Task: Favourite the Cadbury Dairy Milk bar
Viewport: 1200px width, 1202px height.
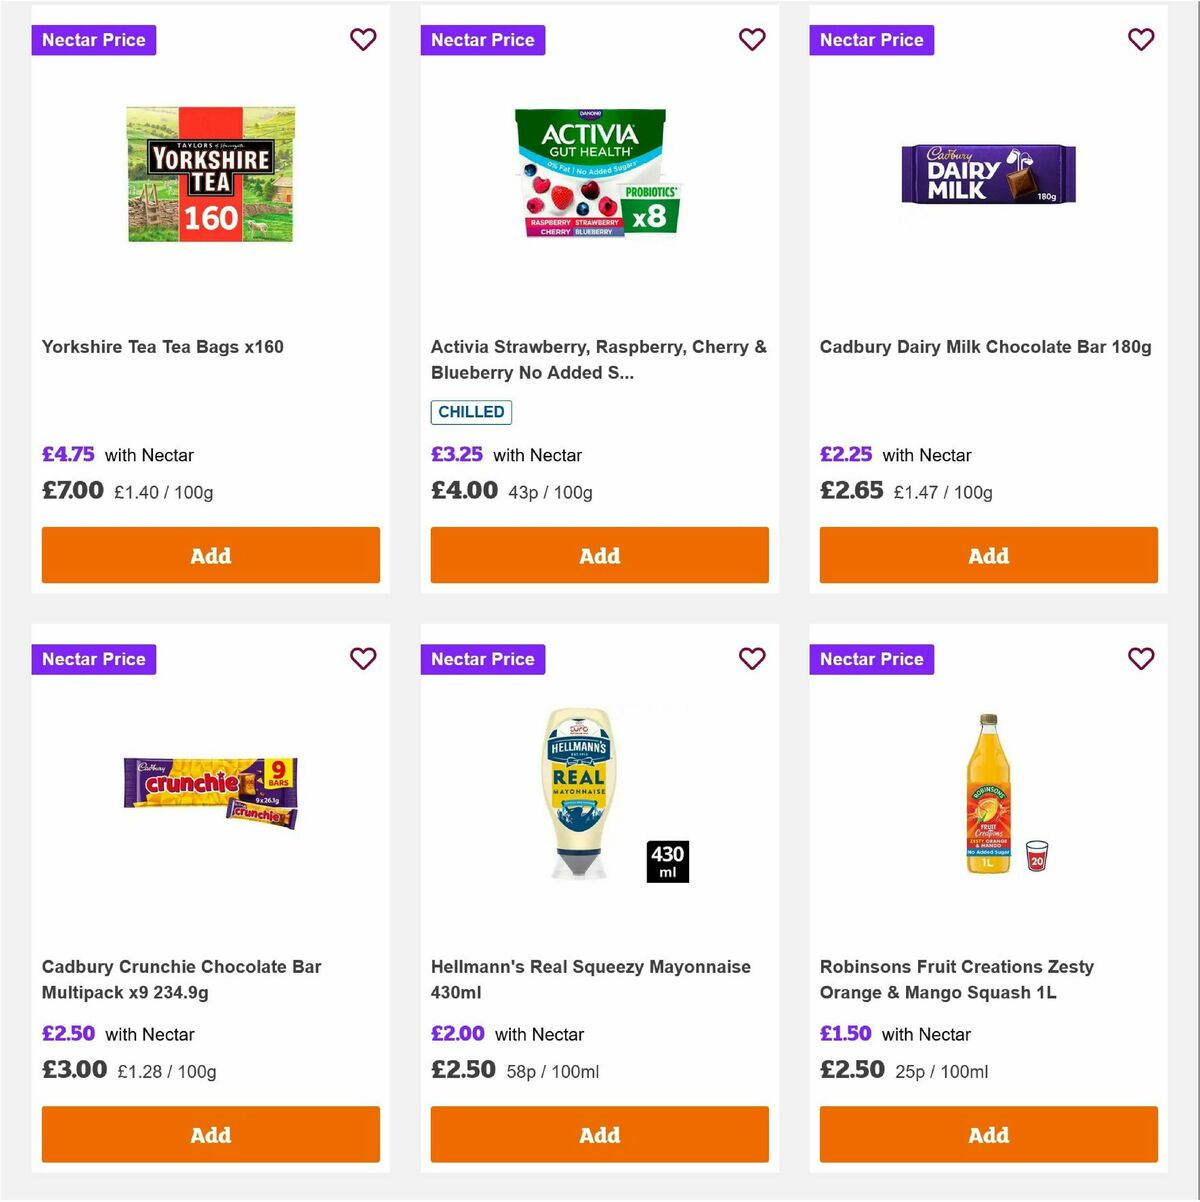Action: point(1141,40)
